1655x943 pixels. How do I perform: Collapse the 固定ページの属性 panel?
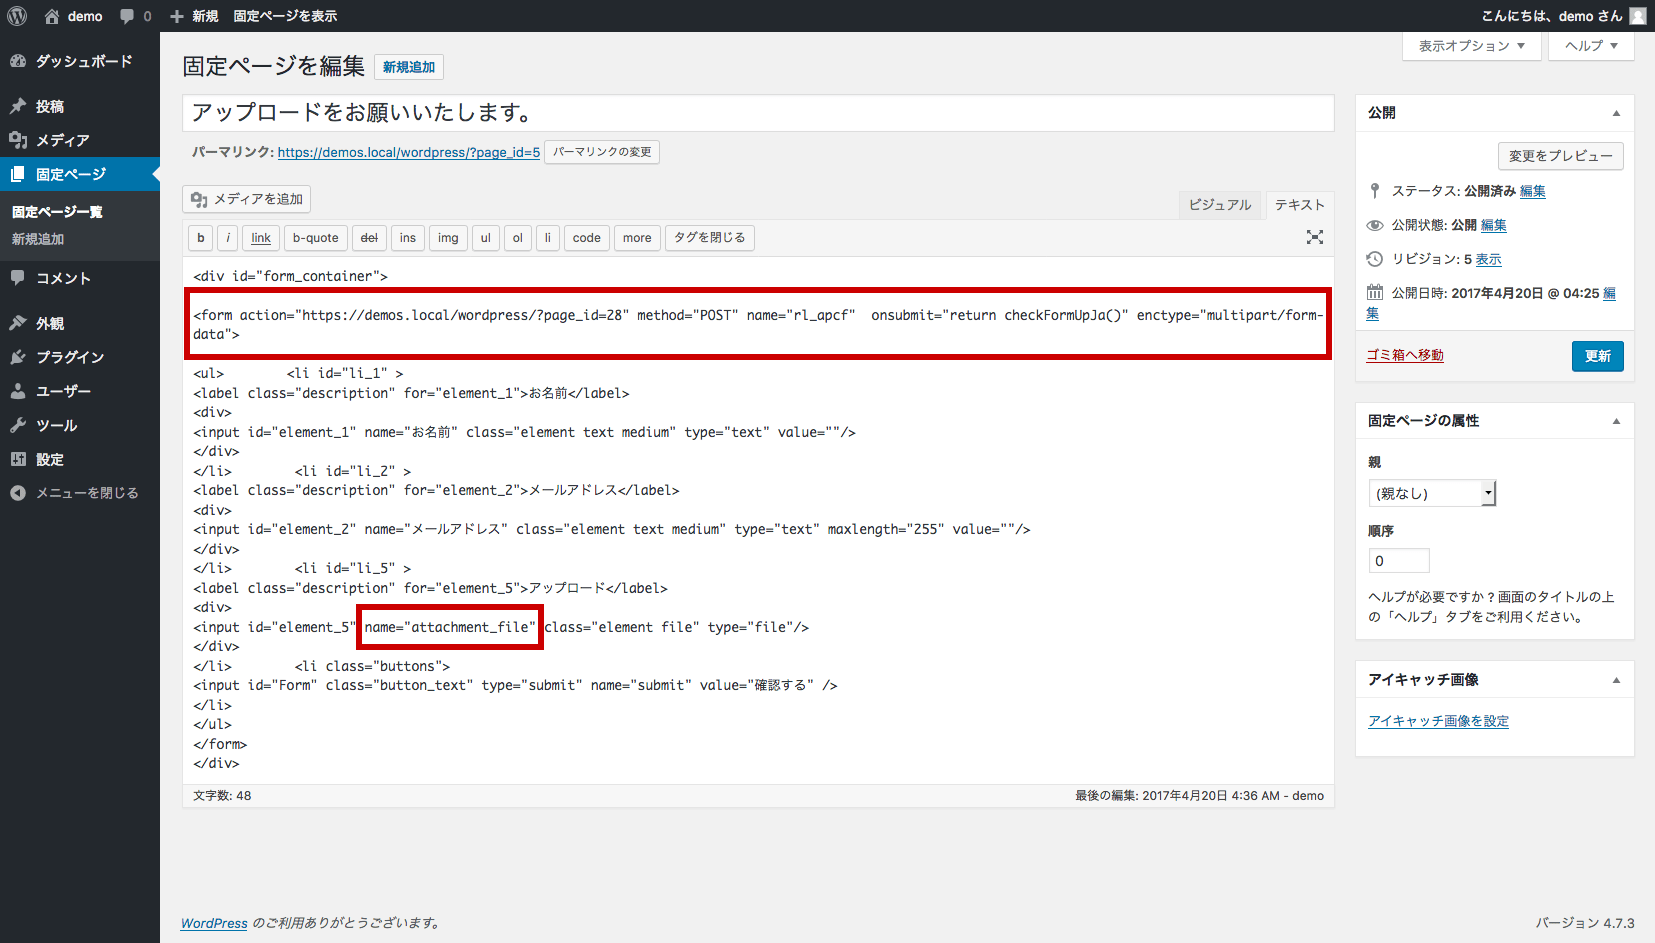coord(1616,421)
